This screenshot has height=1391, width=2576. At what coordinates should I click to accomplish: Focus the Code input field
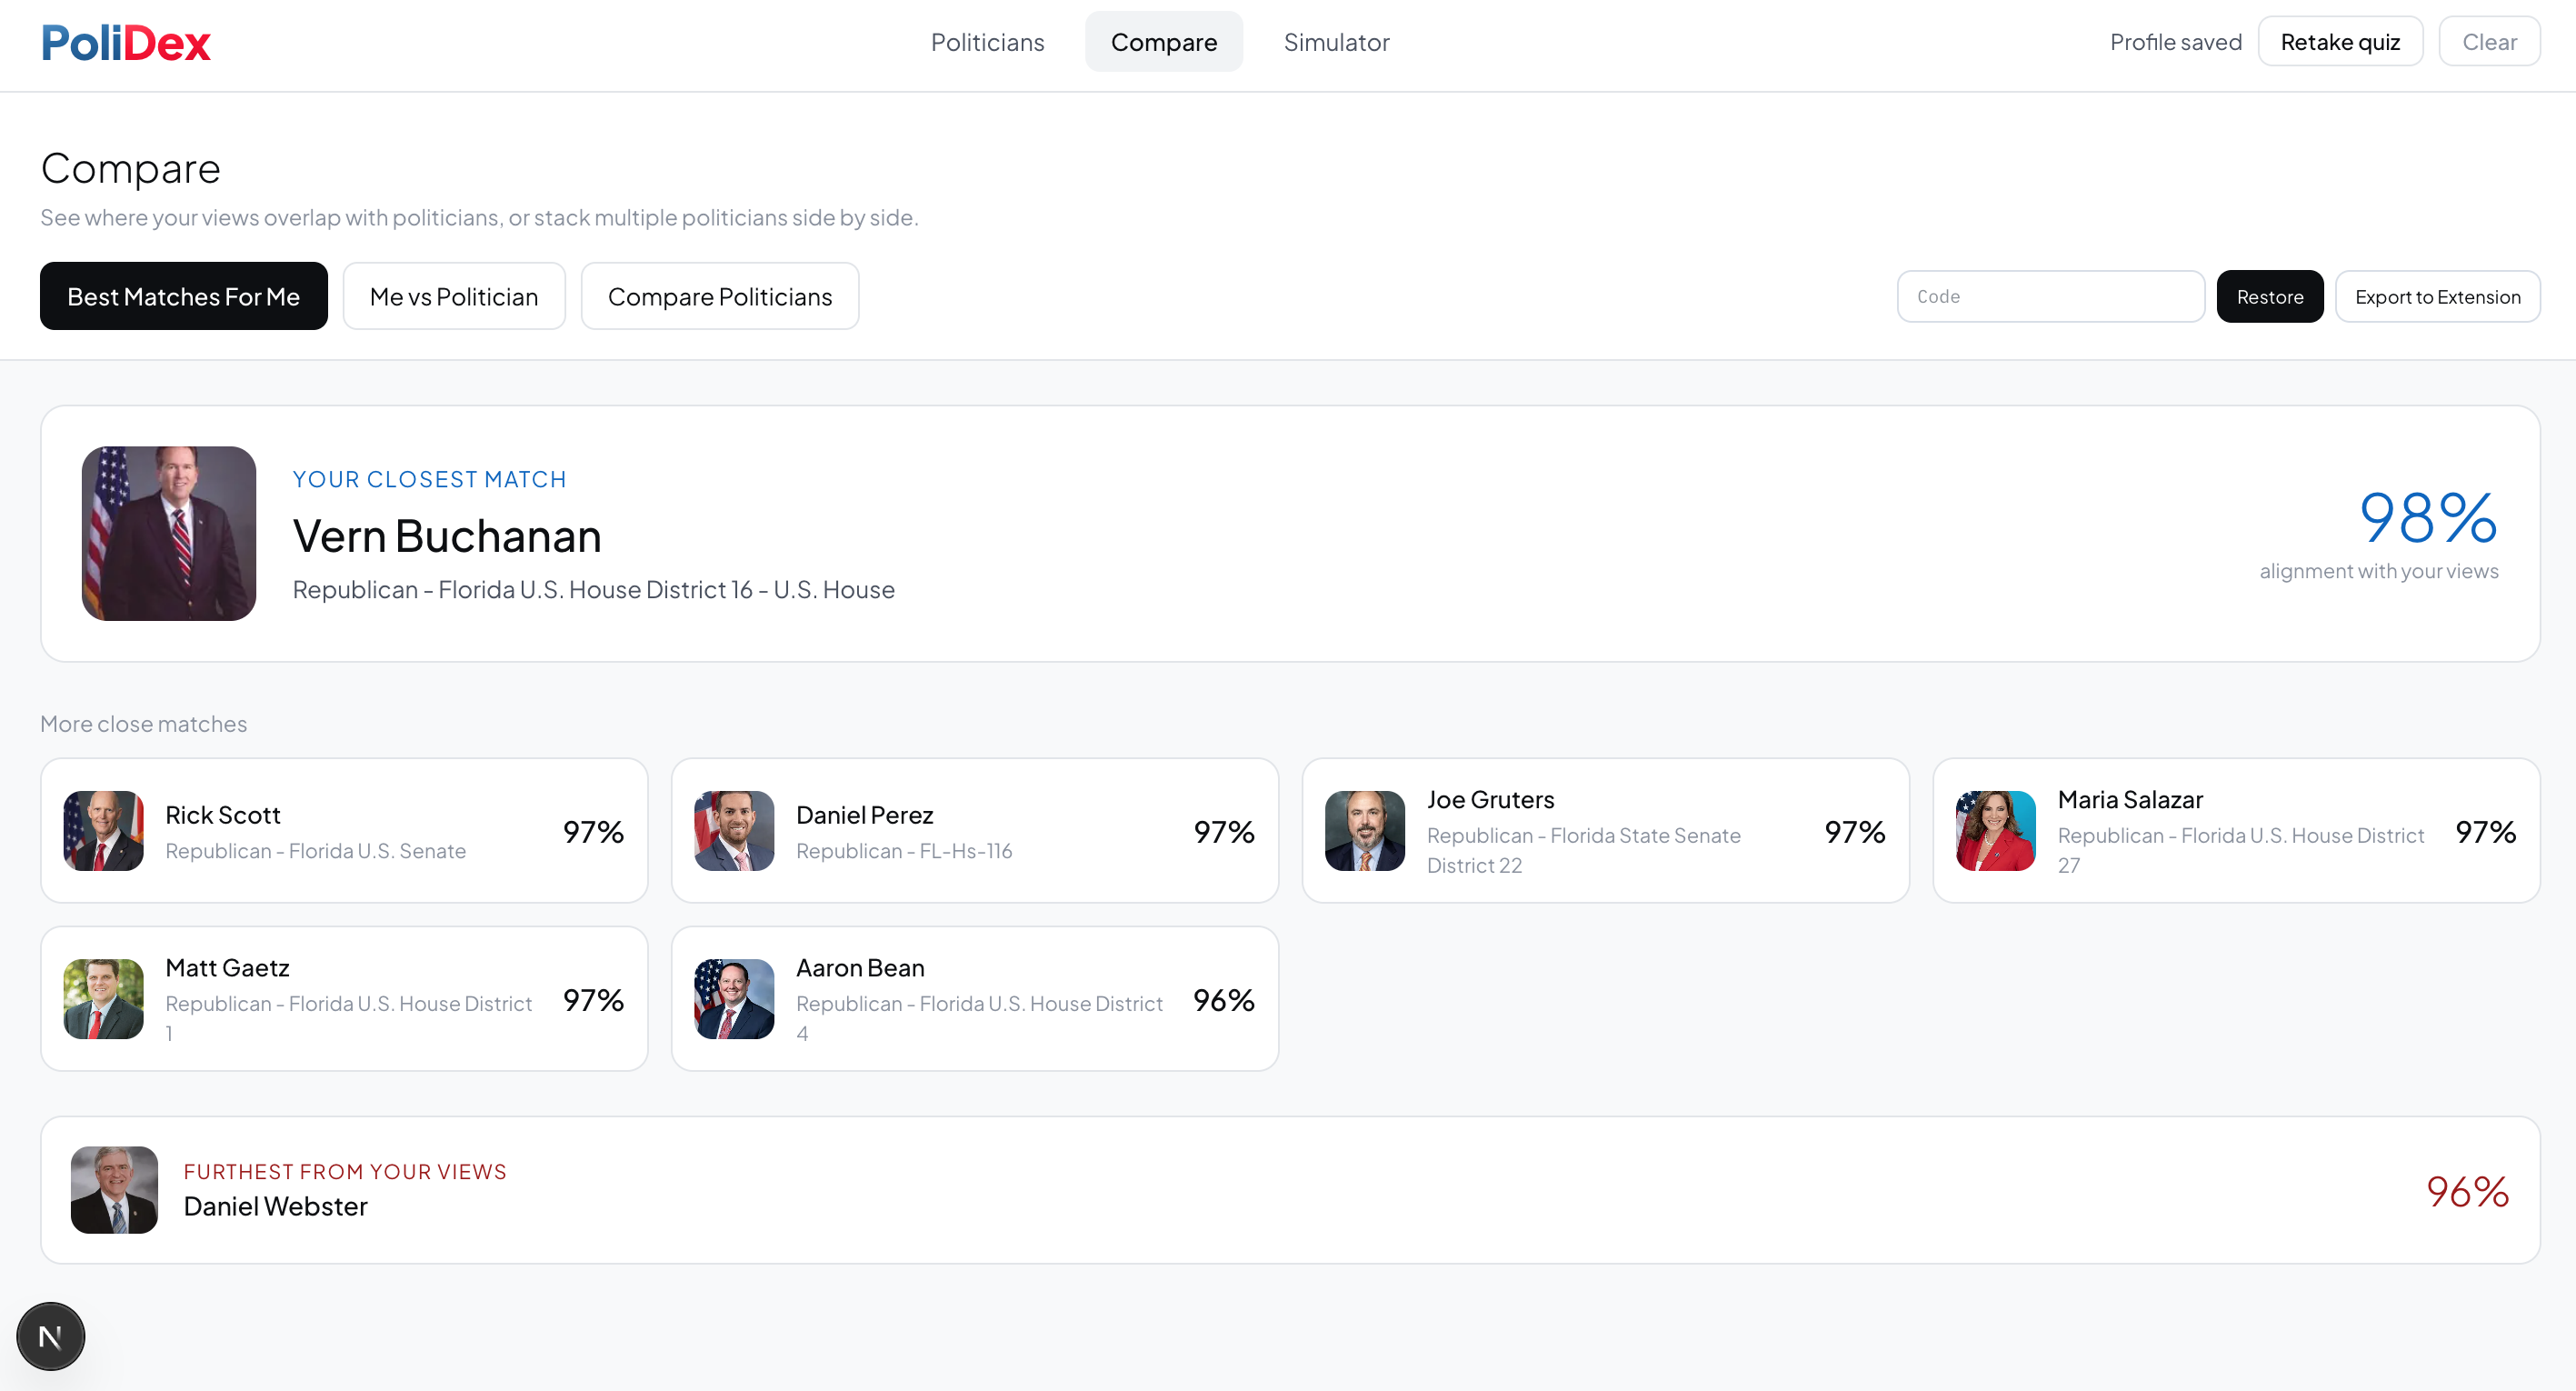coord(2050,297)
